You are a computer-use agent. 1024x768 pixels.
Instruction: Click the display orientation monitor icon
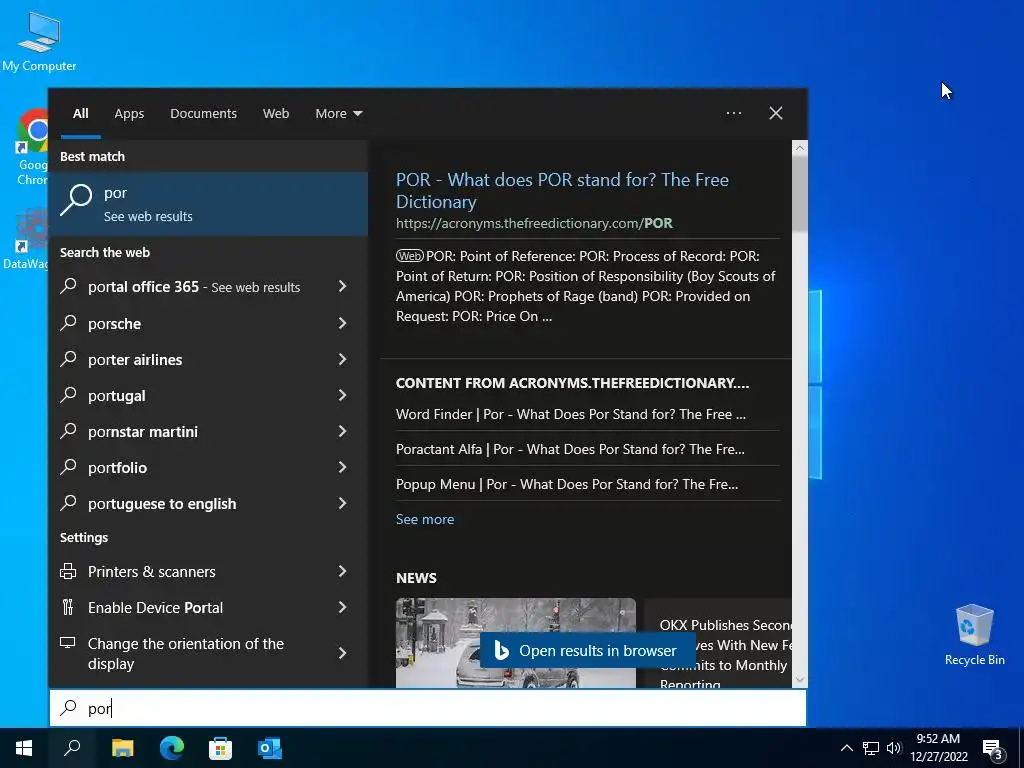point(68,643)
